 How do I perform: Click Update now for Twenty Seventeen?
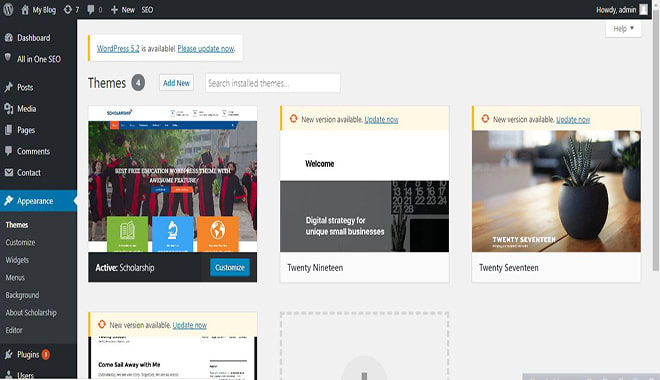tap(573, 120)
